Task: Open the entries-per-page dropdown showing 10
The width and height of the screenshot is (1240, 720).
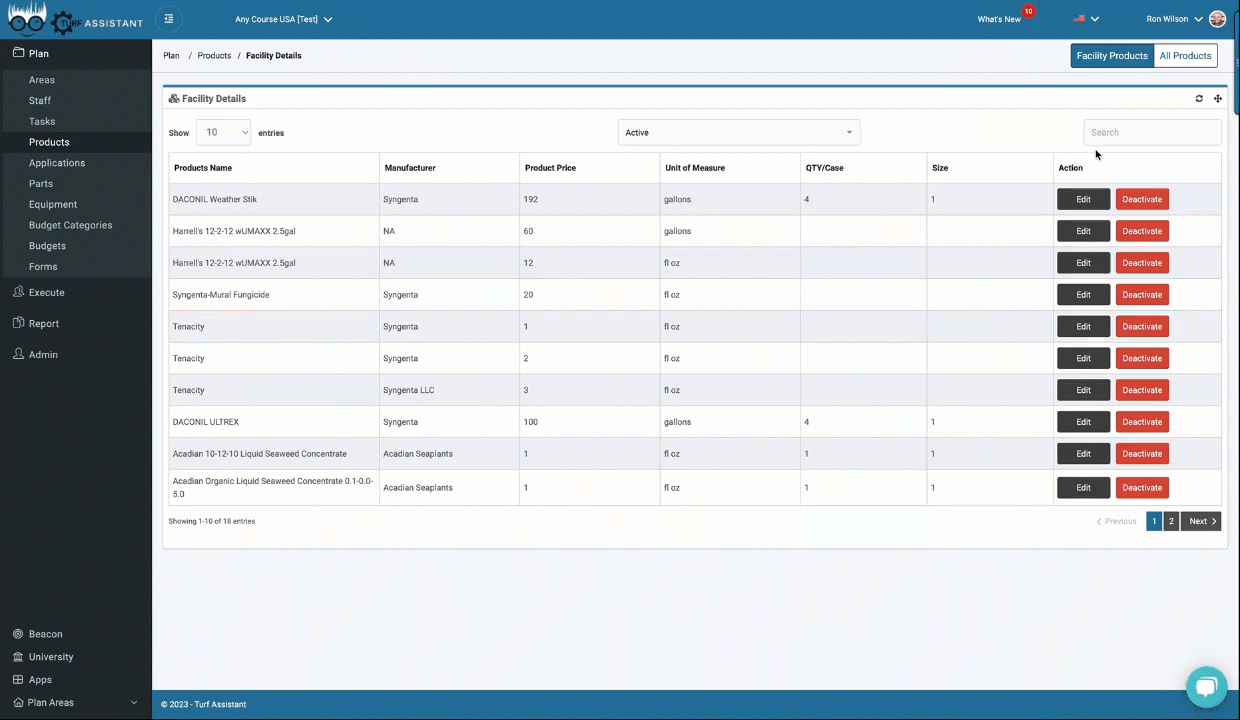Action: pyautogui.click(x=224, y=132)
